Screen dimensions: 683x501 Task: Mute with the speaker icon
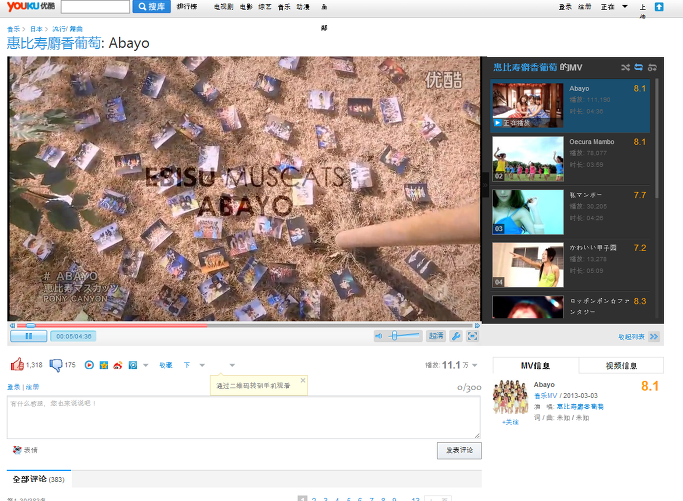click(x=379, y=336)
